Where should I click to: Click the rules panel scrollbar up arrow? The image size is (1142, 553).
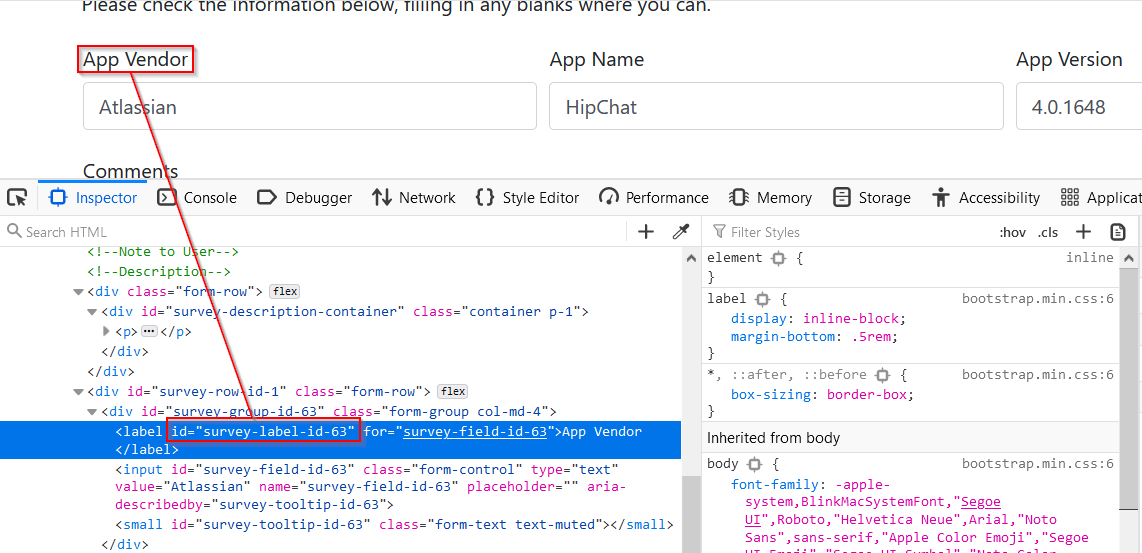point(1128,259)
